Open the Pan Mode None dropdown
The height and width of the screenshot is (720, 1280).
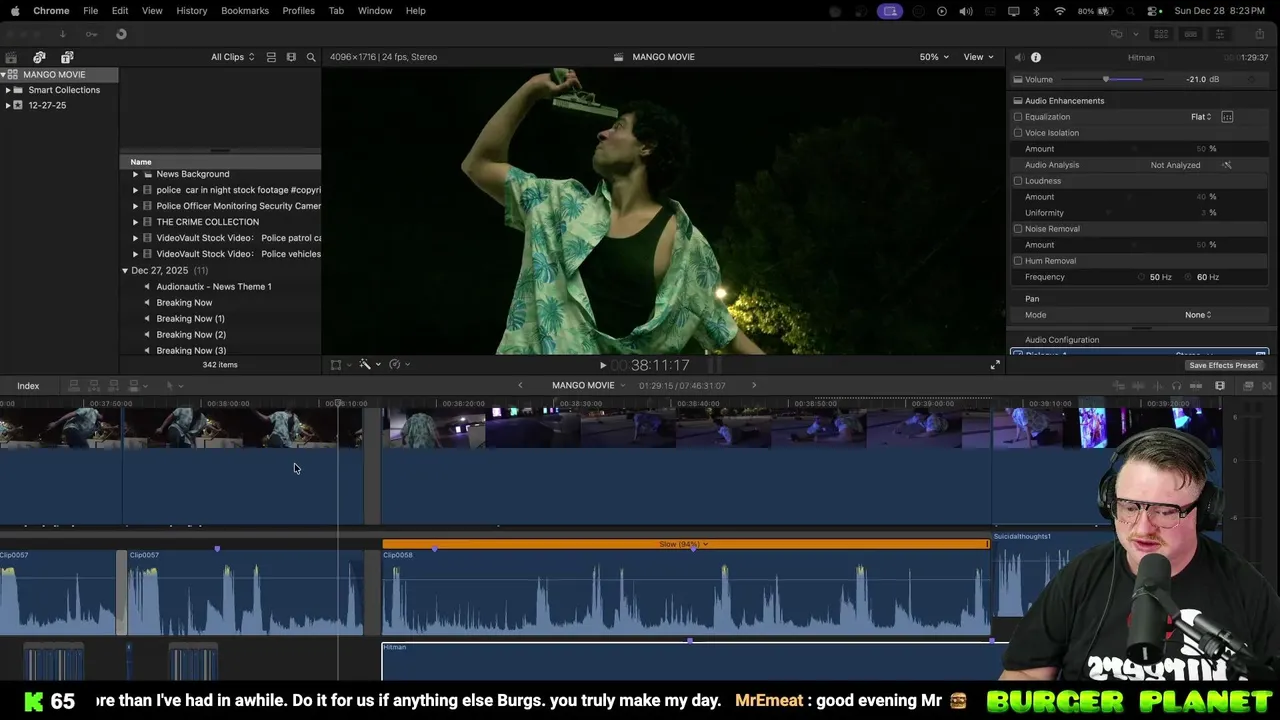[x=1198, y=315]
